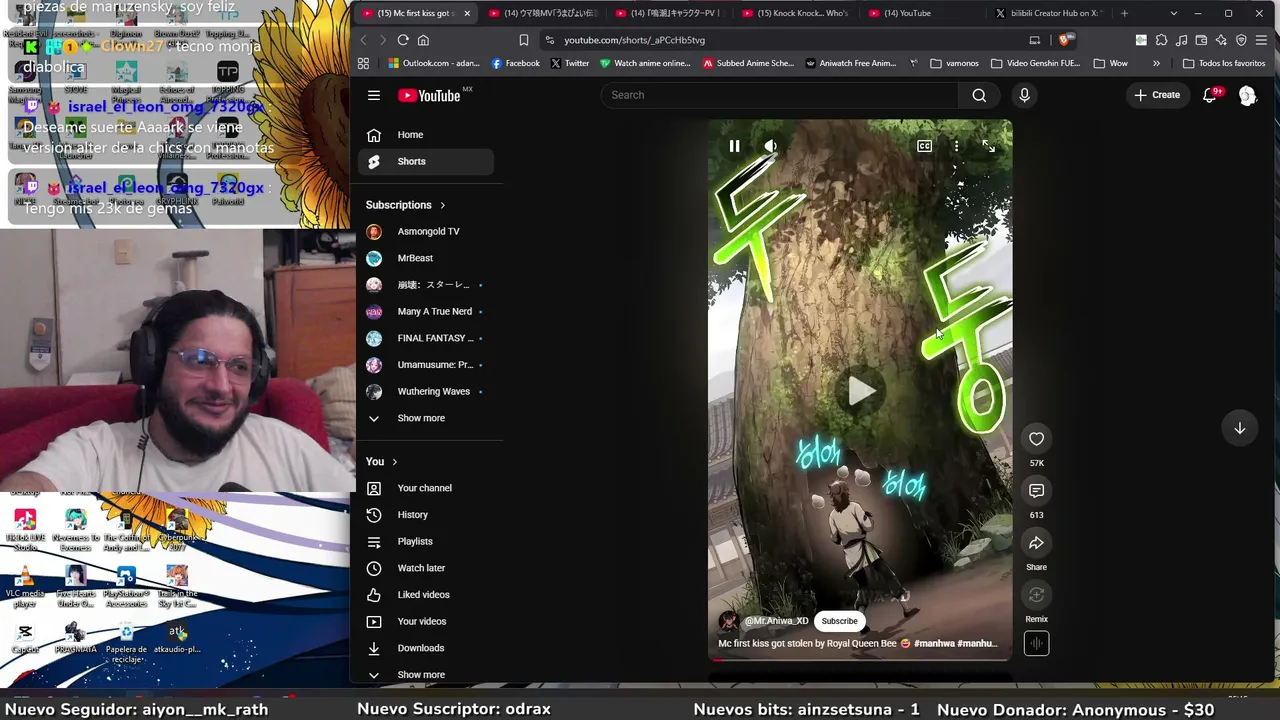1280x720 pixels.
Task: Focus the YouTube search box
Action: [780, 95]
